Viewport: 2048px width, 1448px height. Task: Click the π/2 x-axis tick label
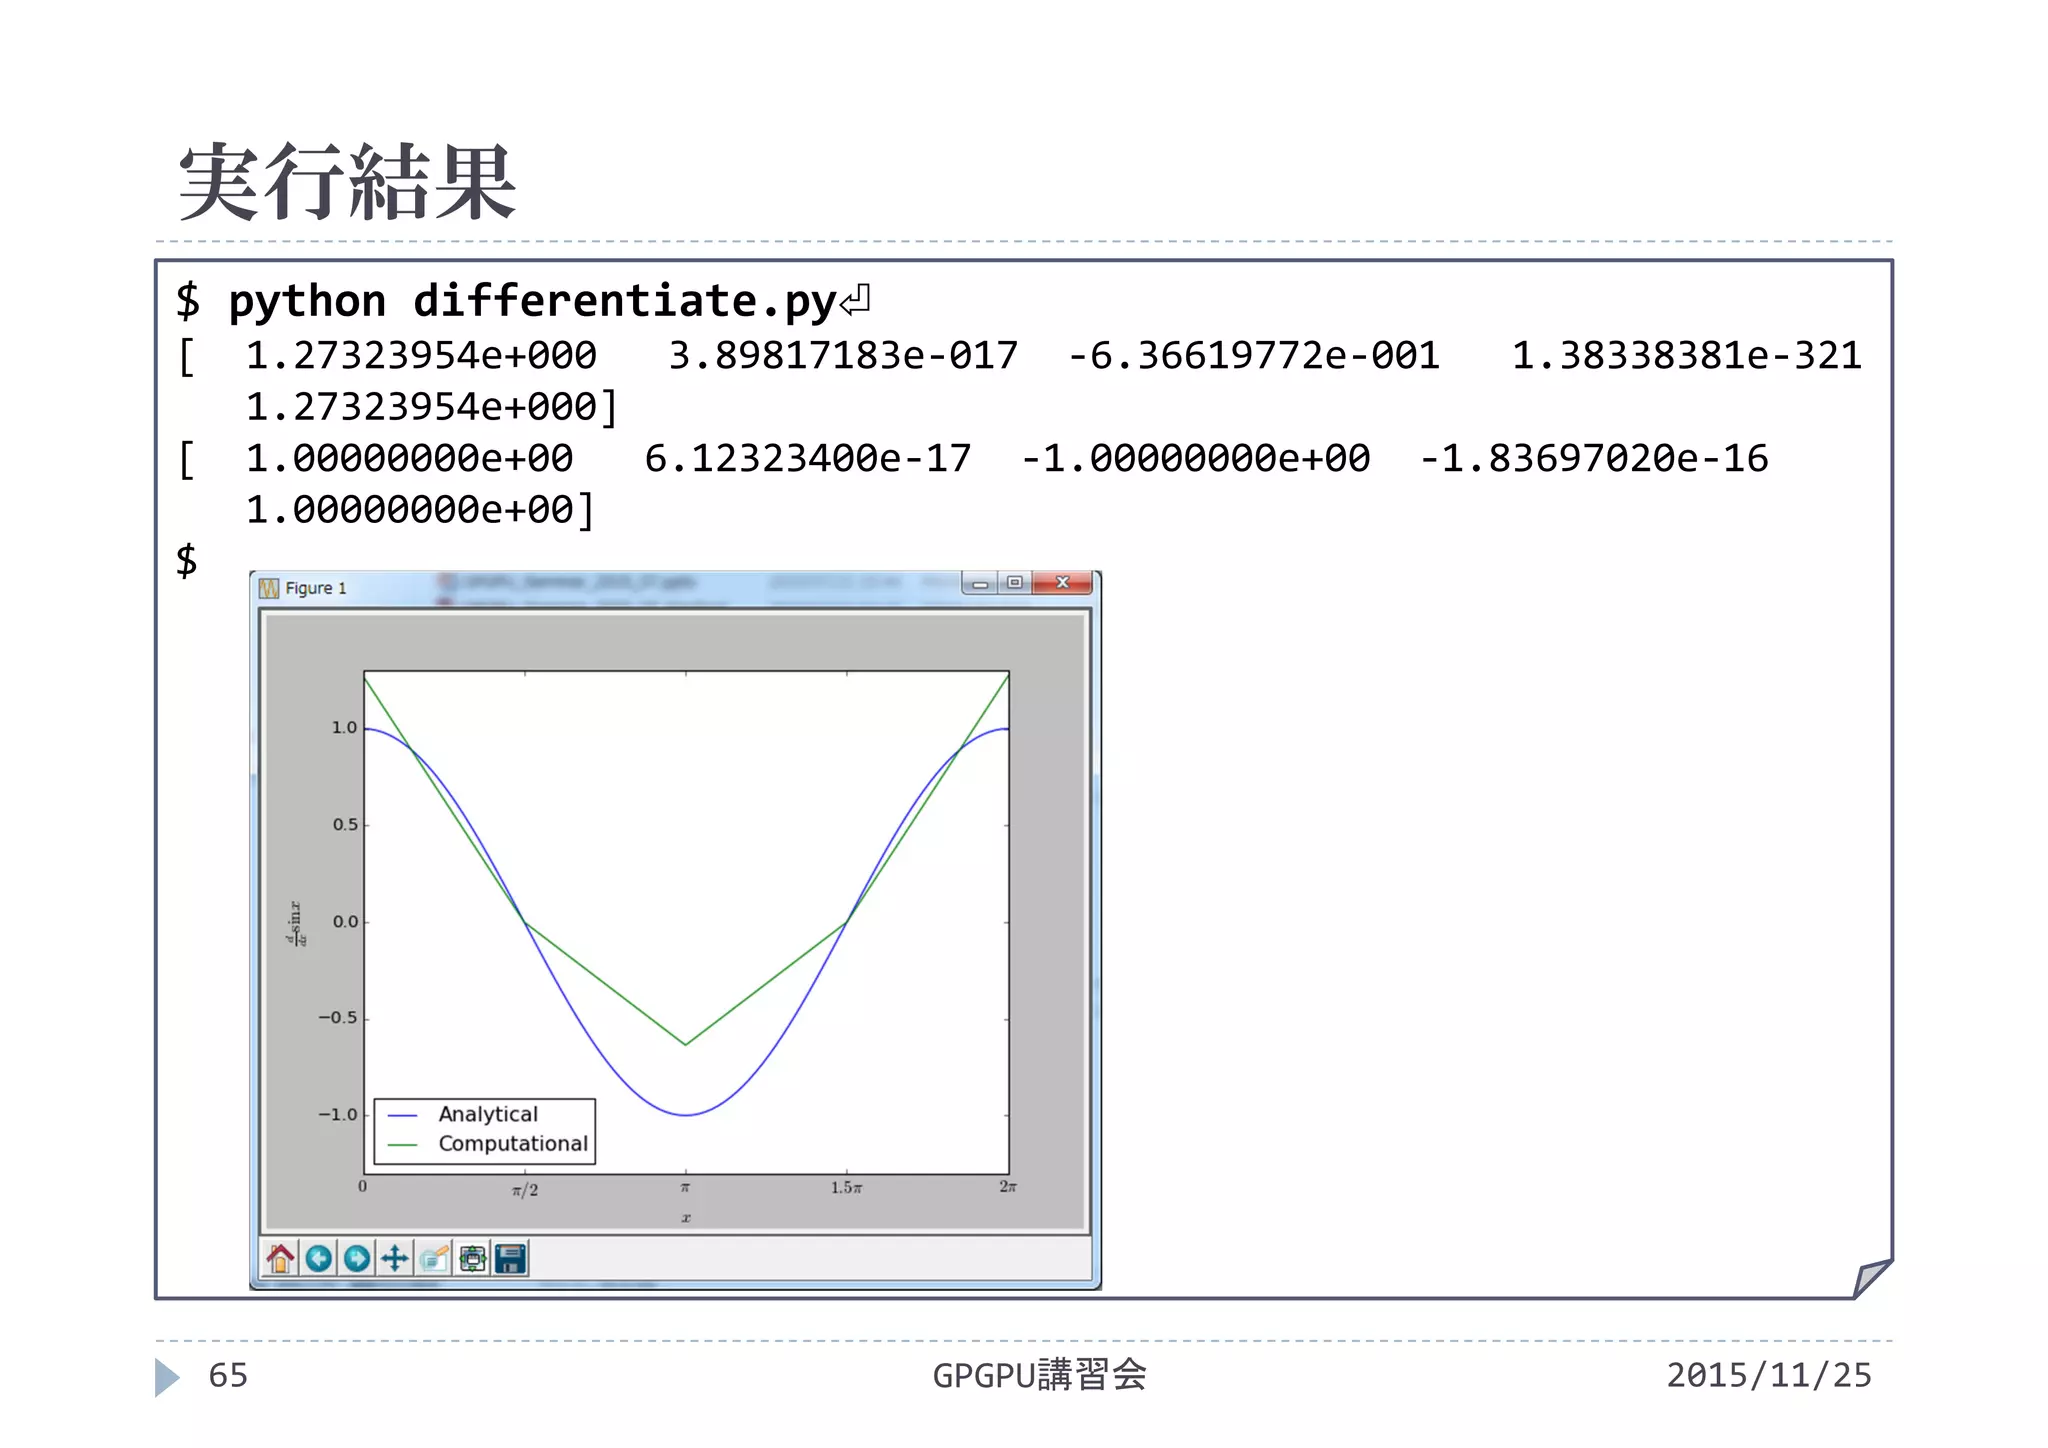click(x=525, y=1189)
